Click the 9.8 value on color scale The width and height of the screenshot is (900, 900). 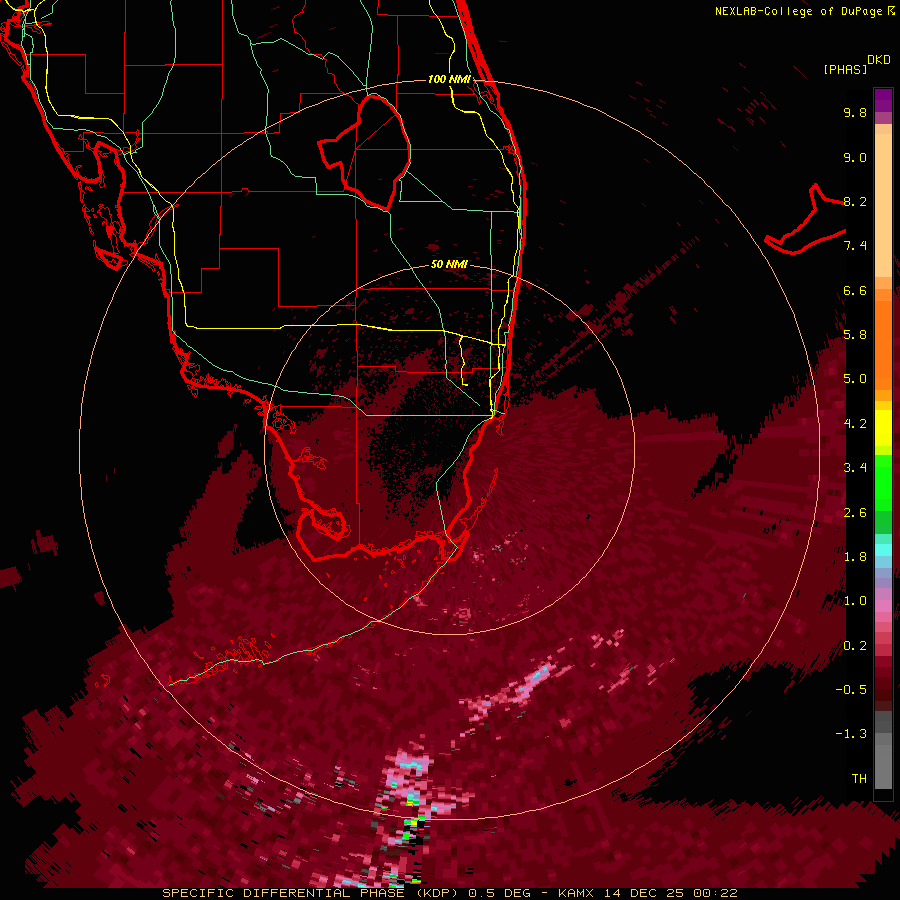[x=855, y=112]
